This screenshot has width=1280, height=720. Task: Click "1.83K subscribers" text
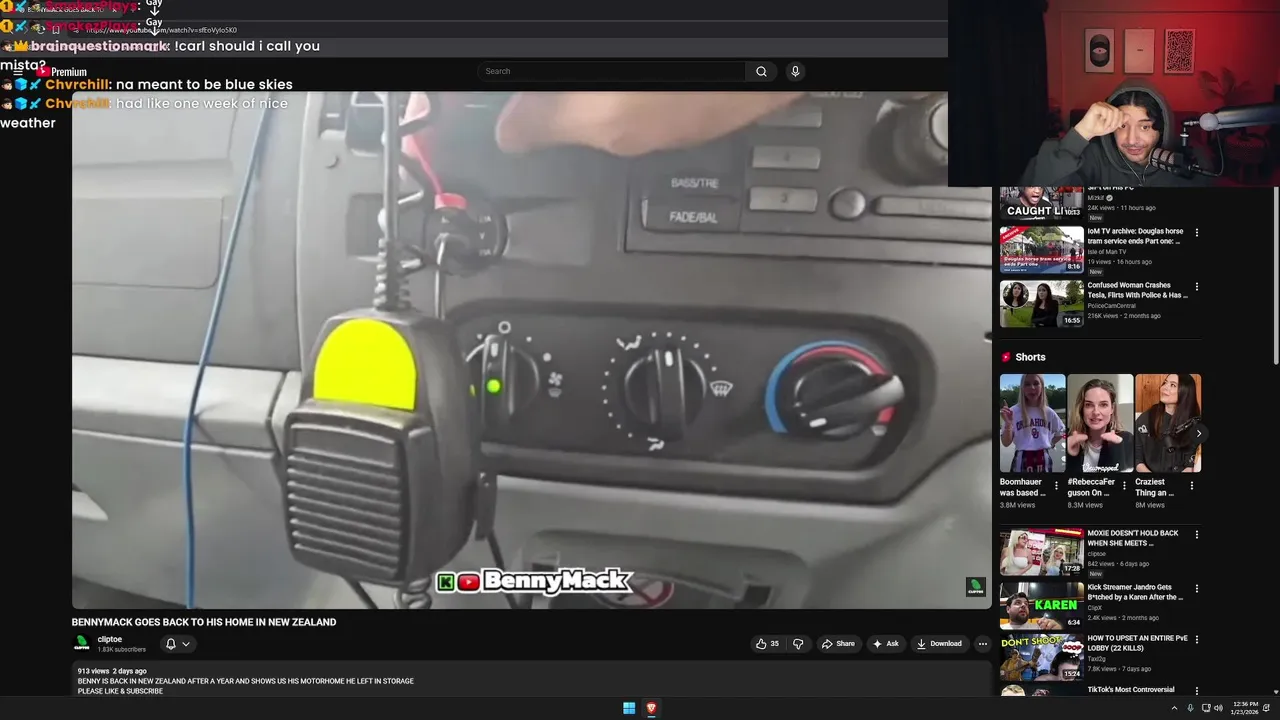click(121, 650)
